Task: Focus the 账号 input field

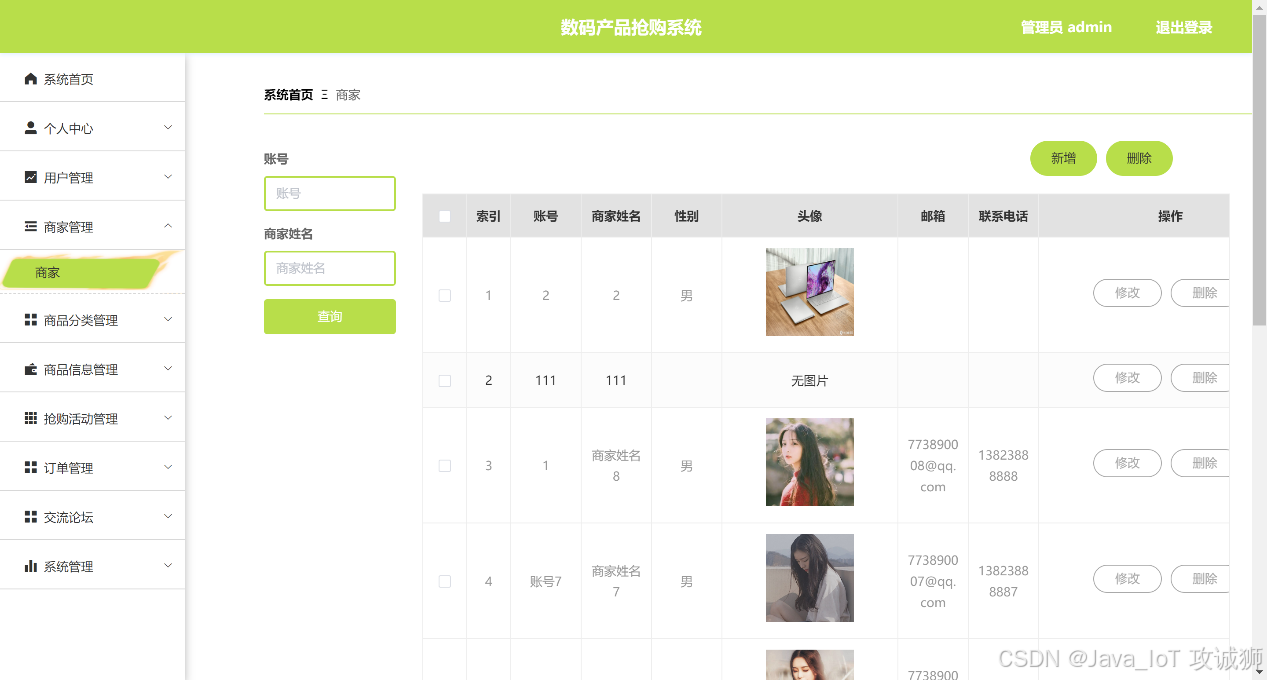Action: click(330, 193)
